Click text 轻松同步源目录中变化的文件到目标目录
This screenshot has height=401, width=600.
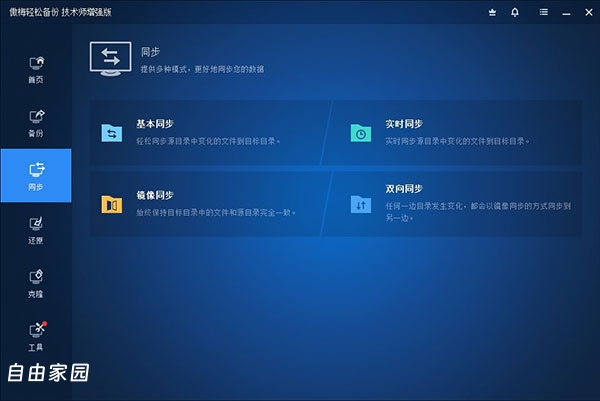pos(208,141)
